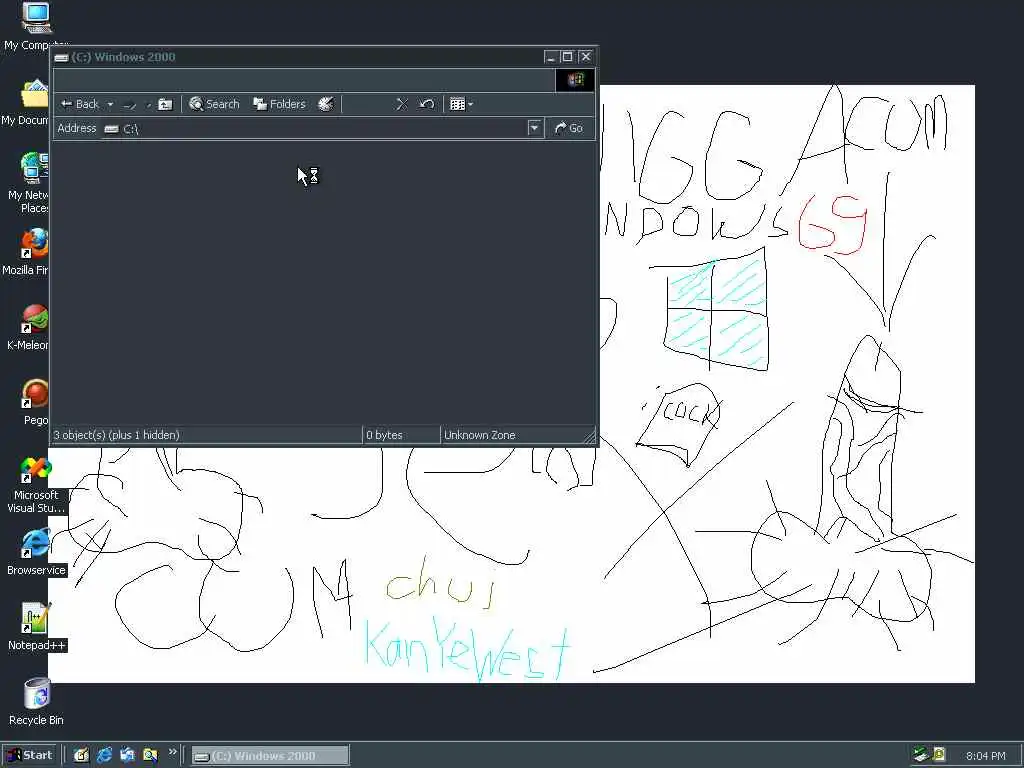Click the 8:04 PM taskbar clock
This screenshot has height=768, width=1024.
[x=985, y=756]
